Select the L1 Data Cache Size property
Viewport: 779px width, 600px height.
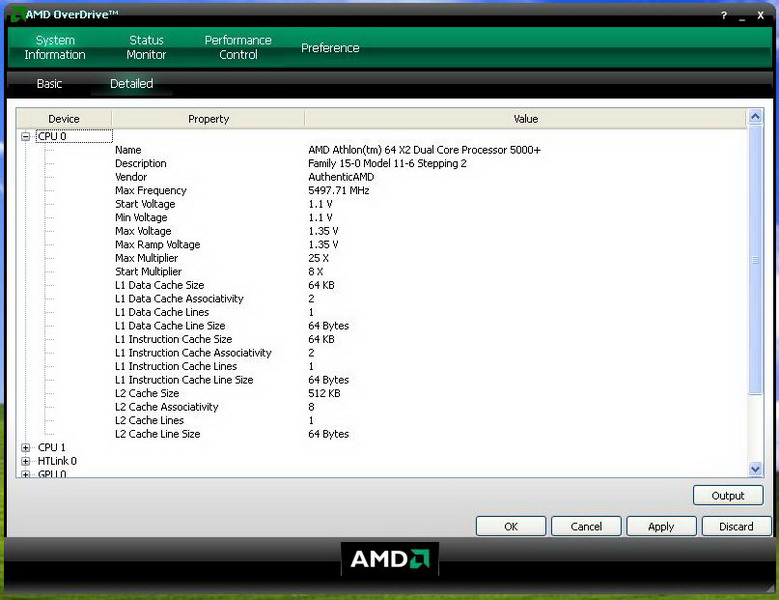[159, 285]
